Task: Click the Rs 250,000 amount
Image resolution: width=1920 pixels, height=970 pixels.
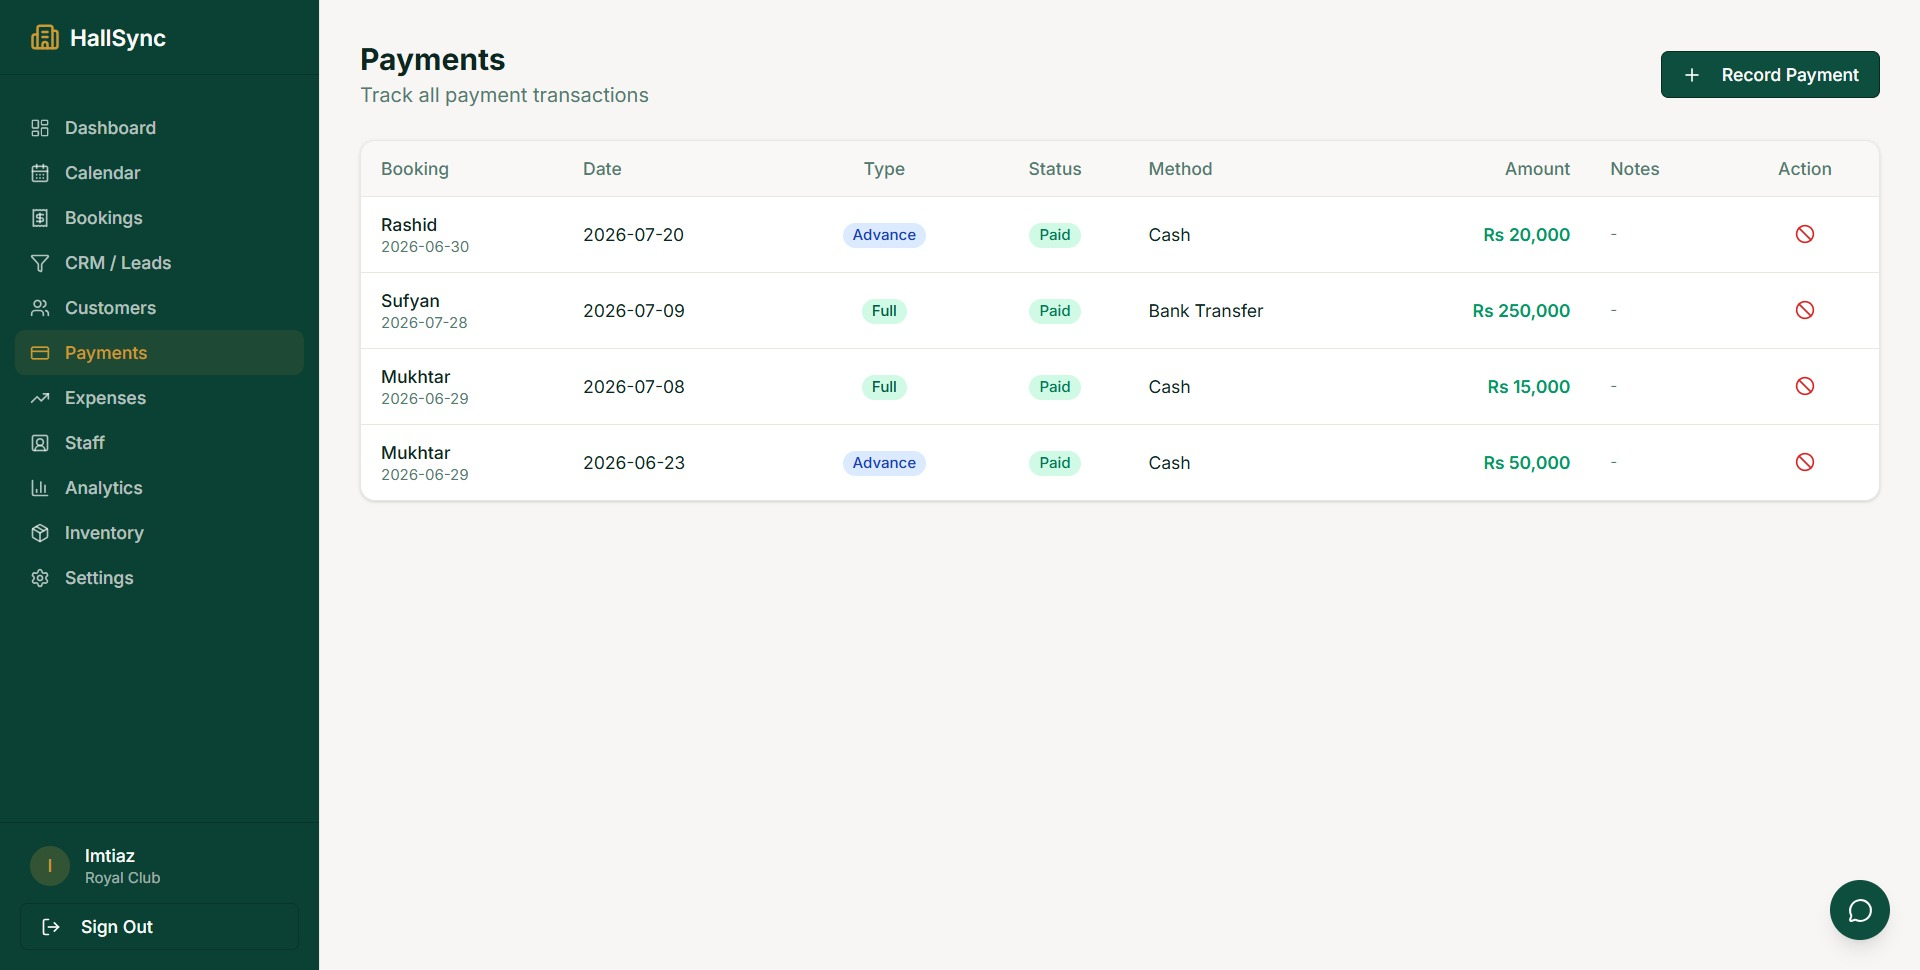Action: pos(1521,311)
